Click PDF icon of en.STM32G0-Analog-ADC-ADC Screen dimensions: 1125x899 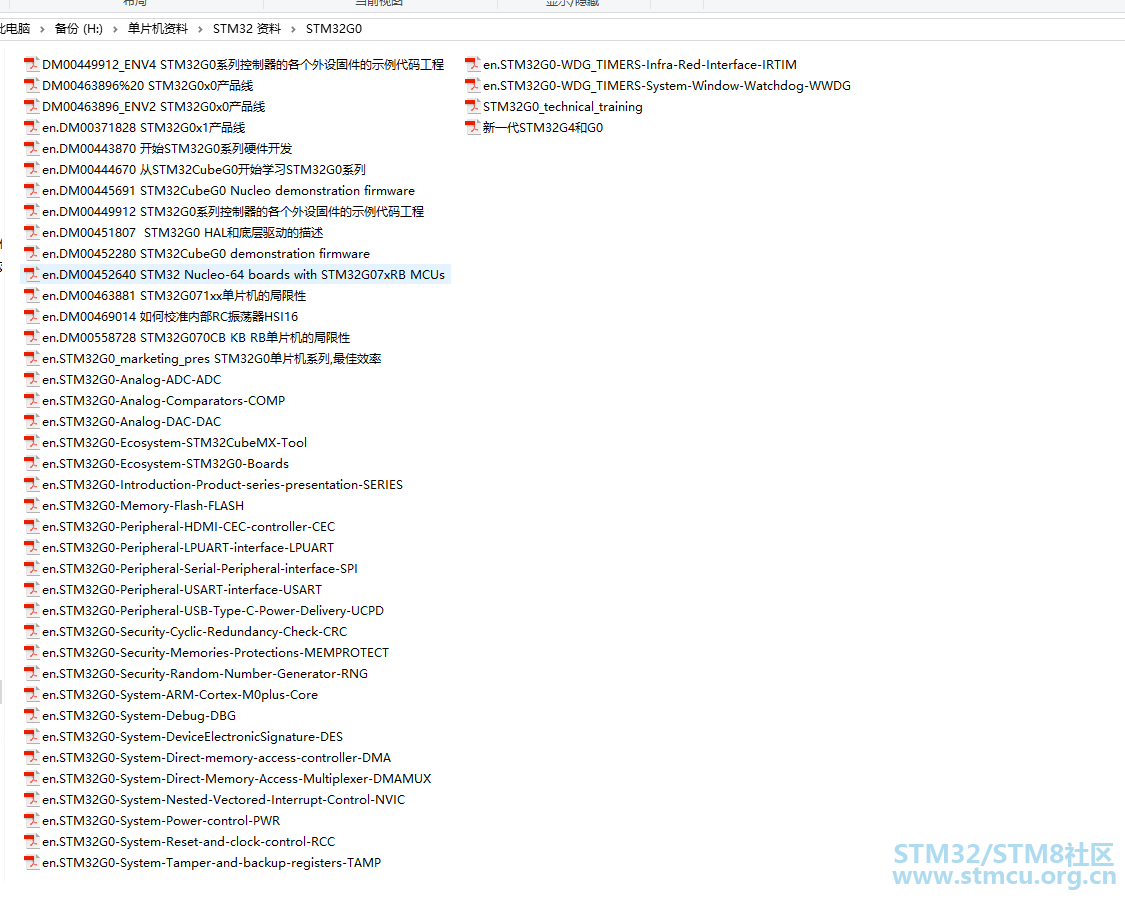coord(31,380)
